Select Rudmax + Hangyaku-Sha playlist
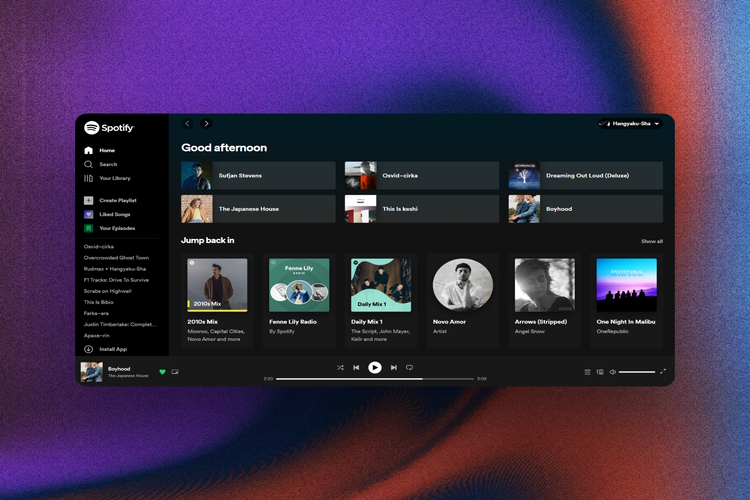Image resolution: width=750 pixels, height=500 pixels. point(115,269)
